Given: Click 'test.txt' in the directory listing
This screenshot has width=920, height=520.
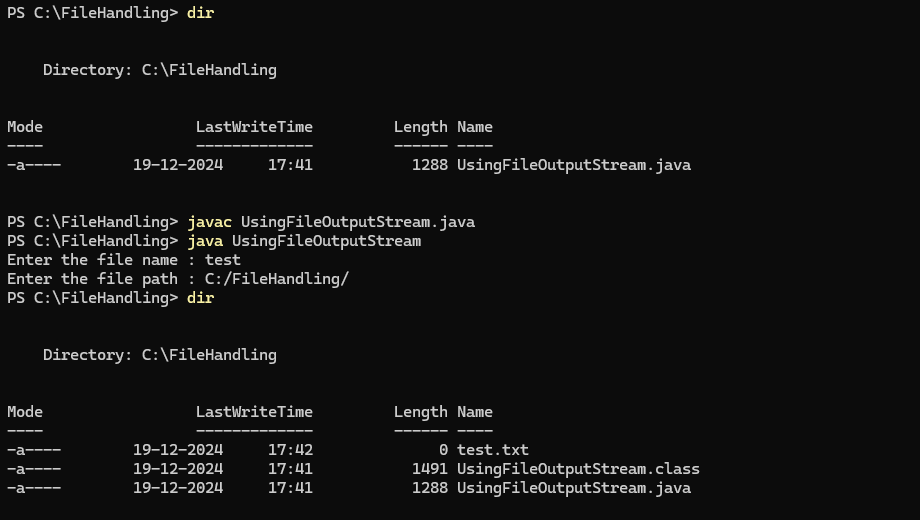Looking at the screenshot, I should [492, 450].
